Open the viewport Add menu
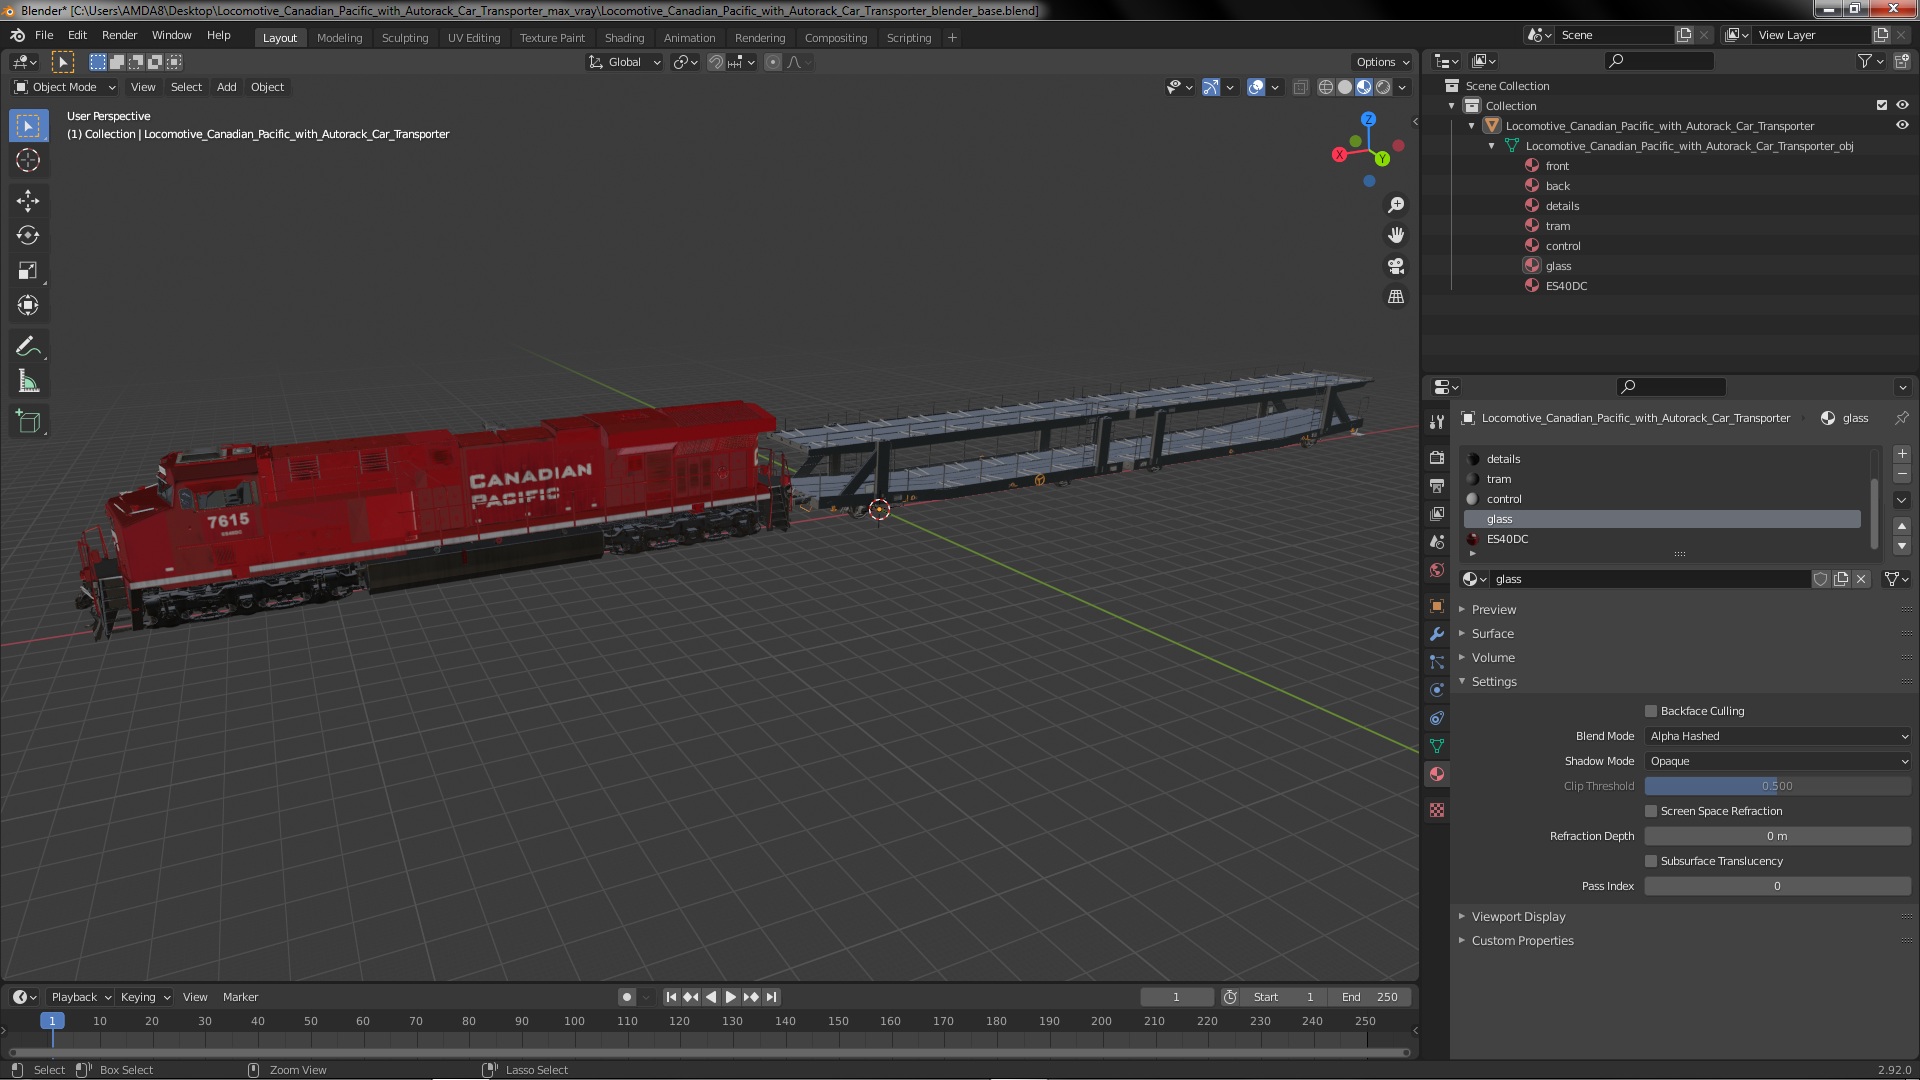This screenshot has height=1080, width=1920. point(227,87)
